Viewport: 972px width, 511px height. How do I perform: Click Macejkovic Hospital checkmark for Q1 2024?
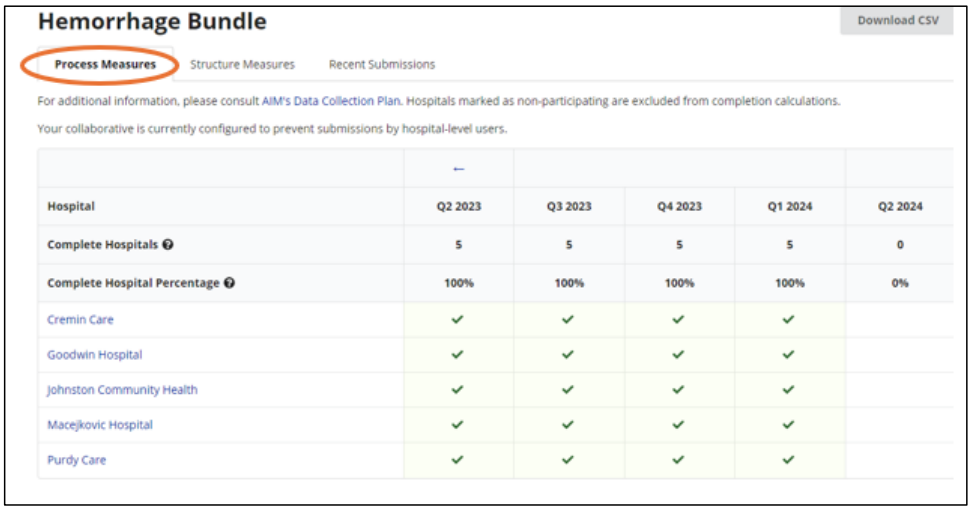point(788,425)
